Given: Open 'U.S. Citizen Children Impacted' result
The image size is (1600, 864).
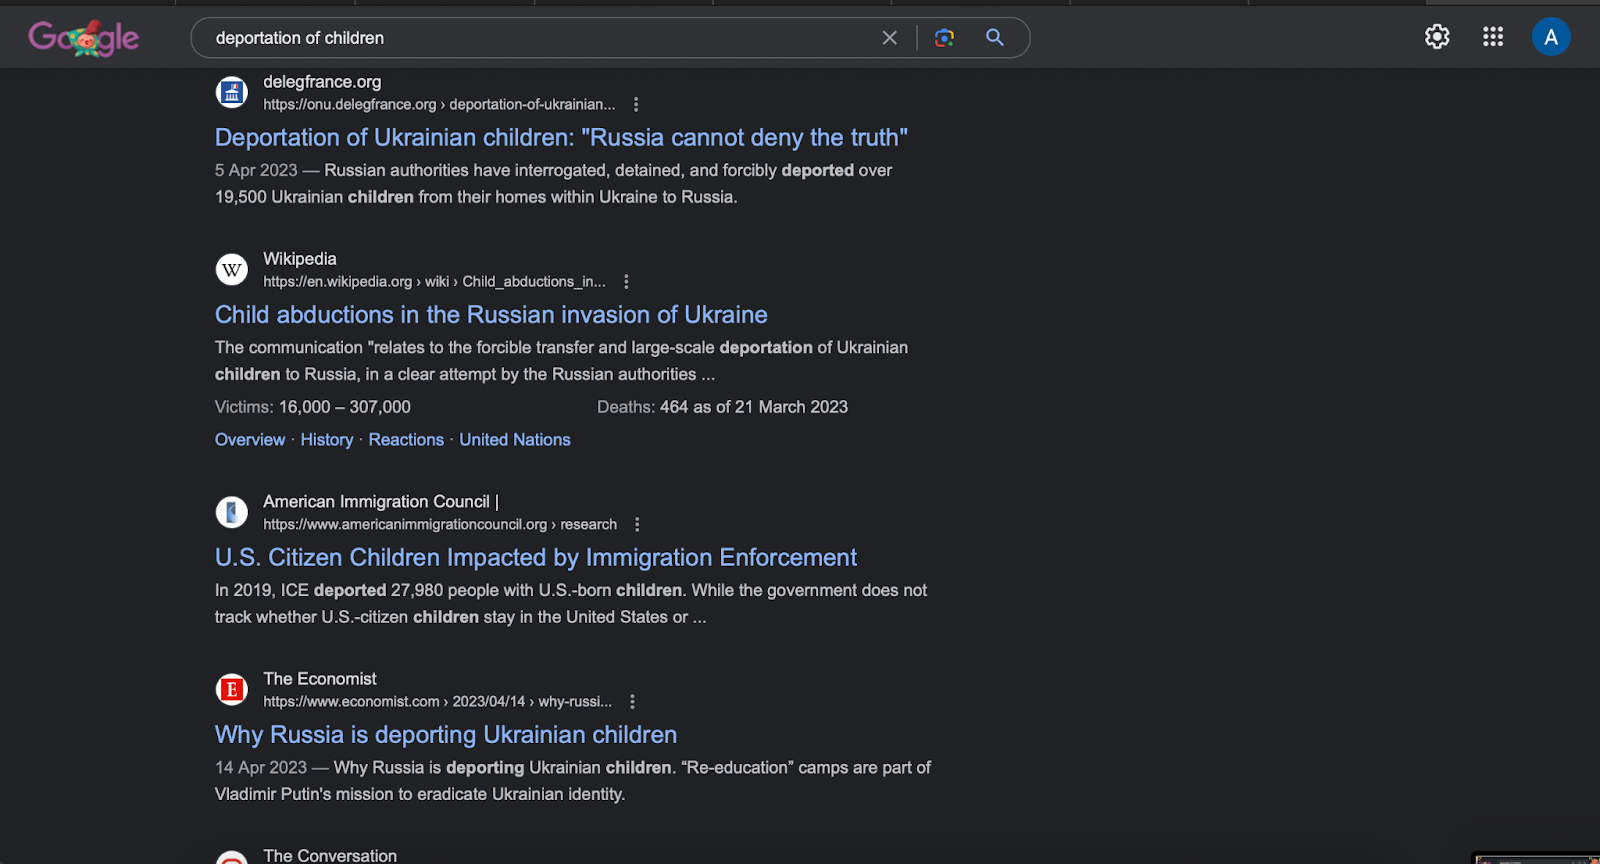Looking at the screenshot, I should click(x=536, y=558).
